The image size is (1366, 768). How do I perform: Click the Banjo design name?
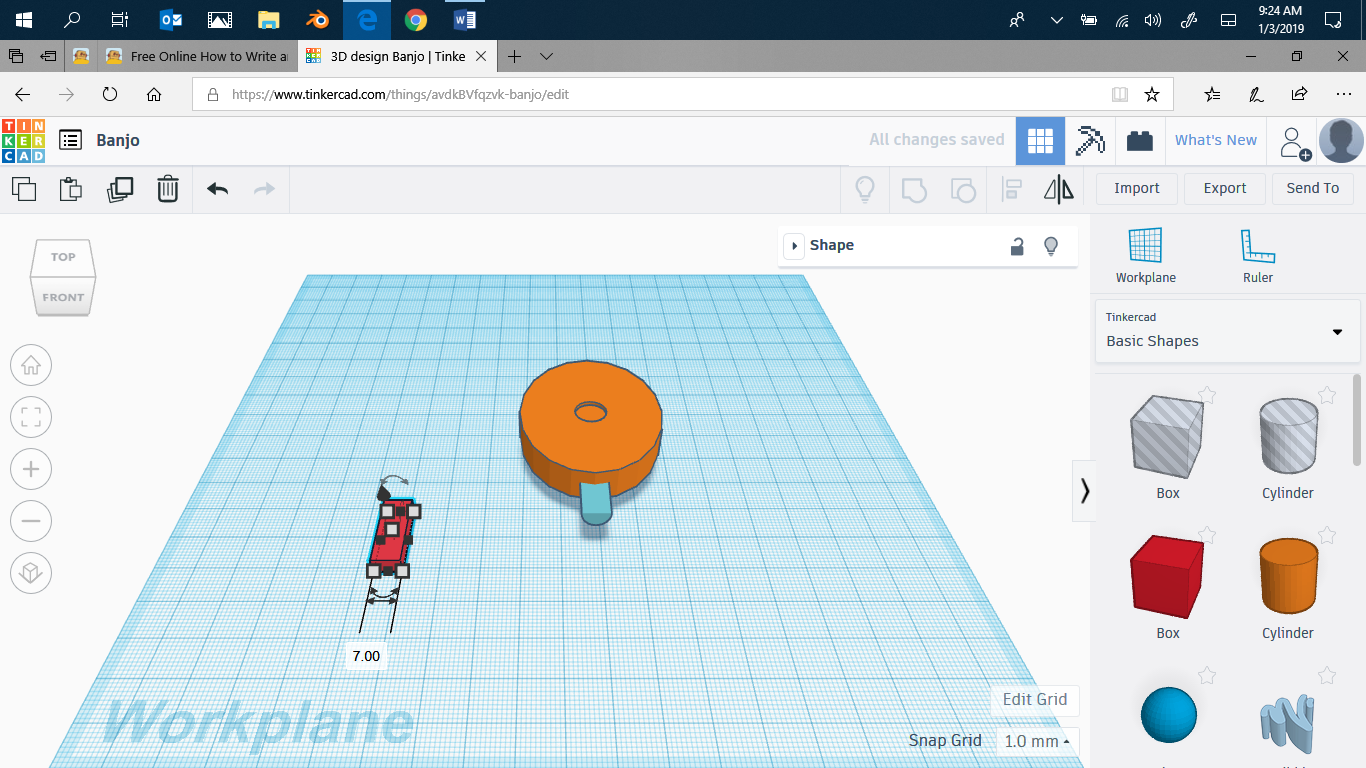tap(118, 141)
